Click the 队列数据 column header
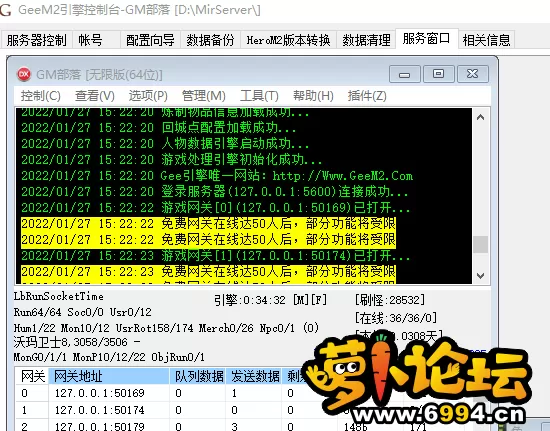This screenshot has width=550, height=431. tap(197, 376)
